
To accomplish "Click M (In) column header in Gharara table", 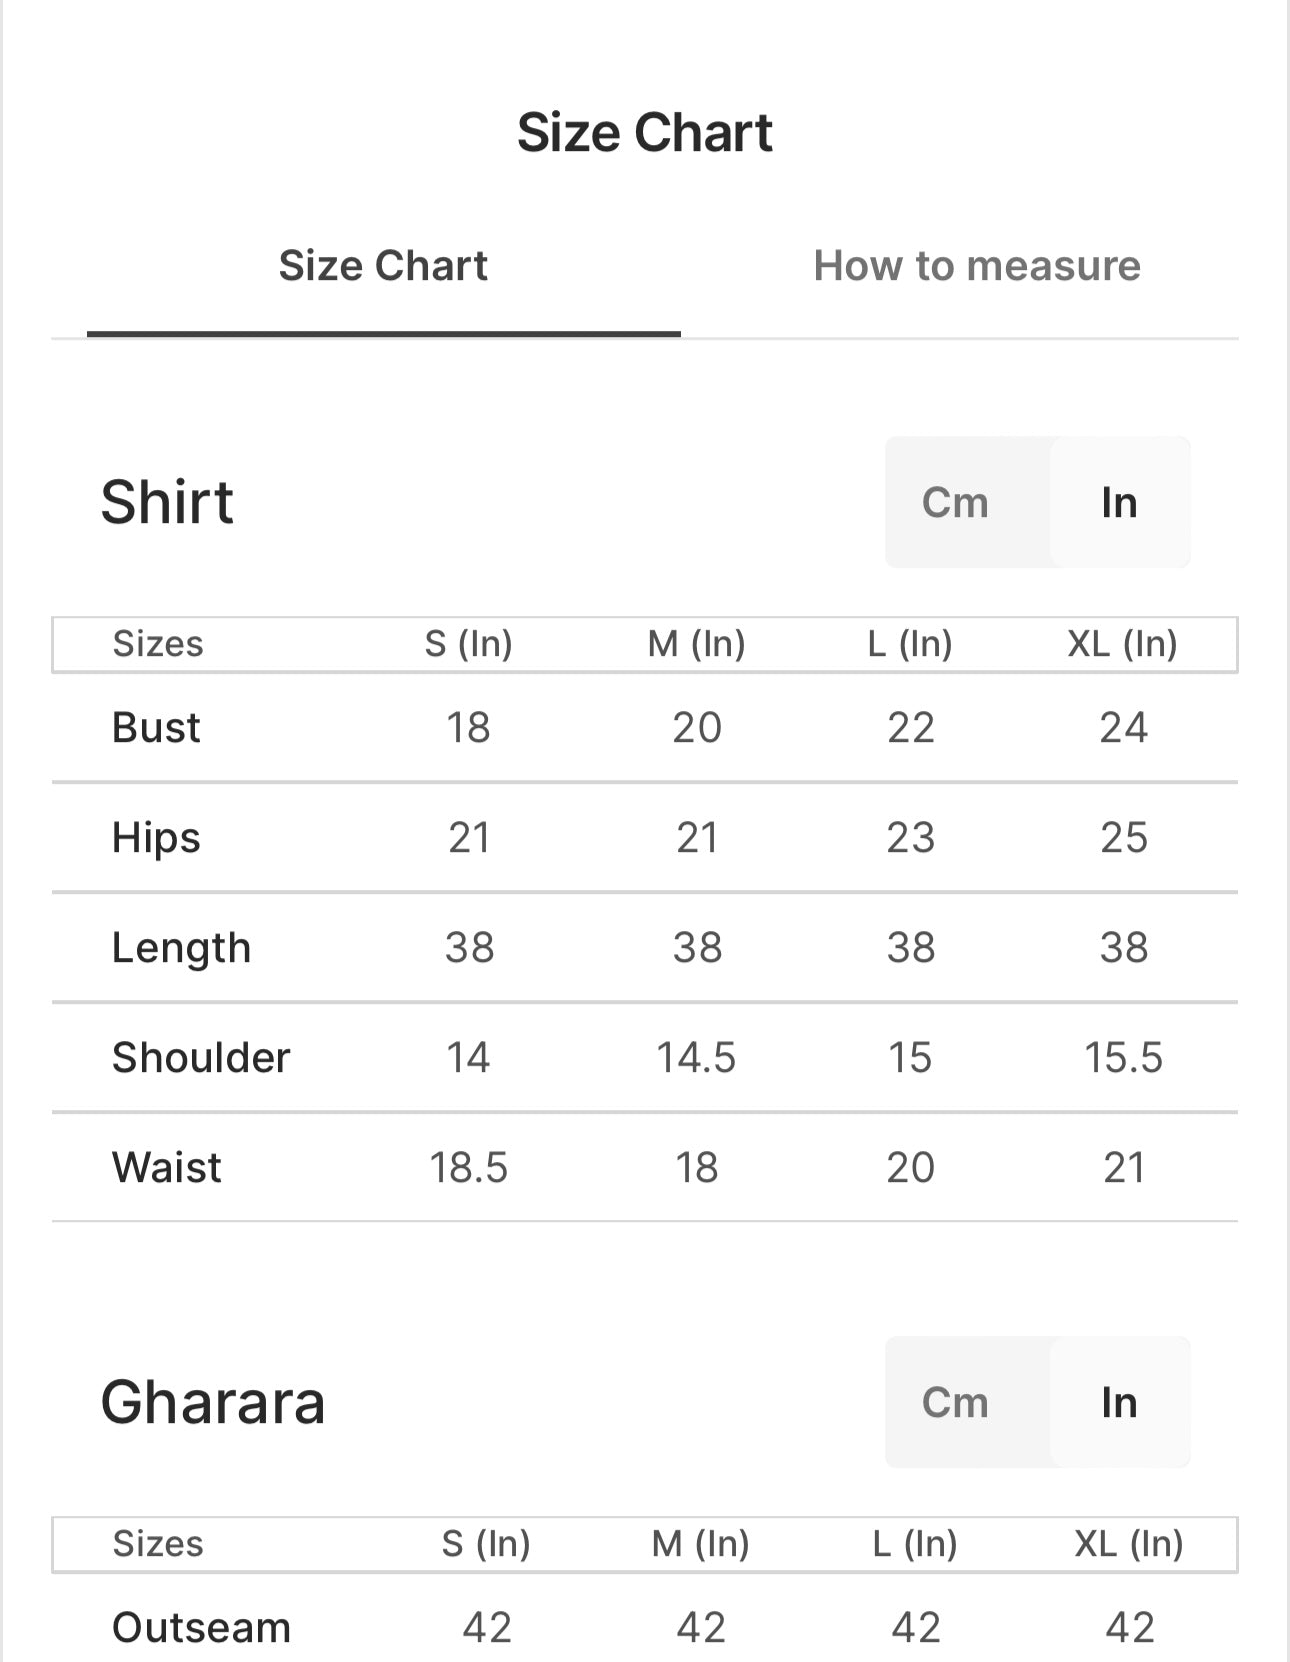I will [700, 1543].
